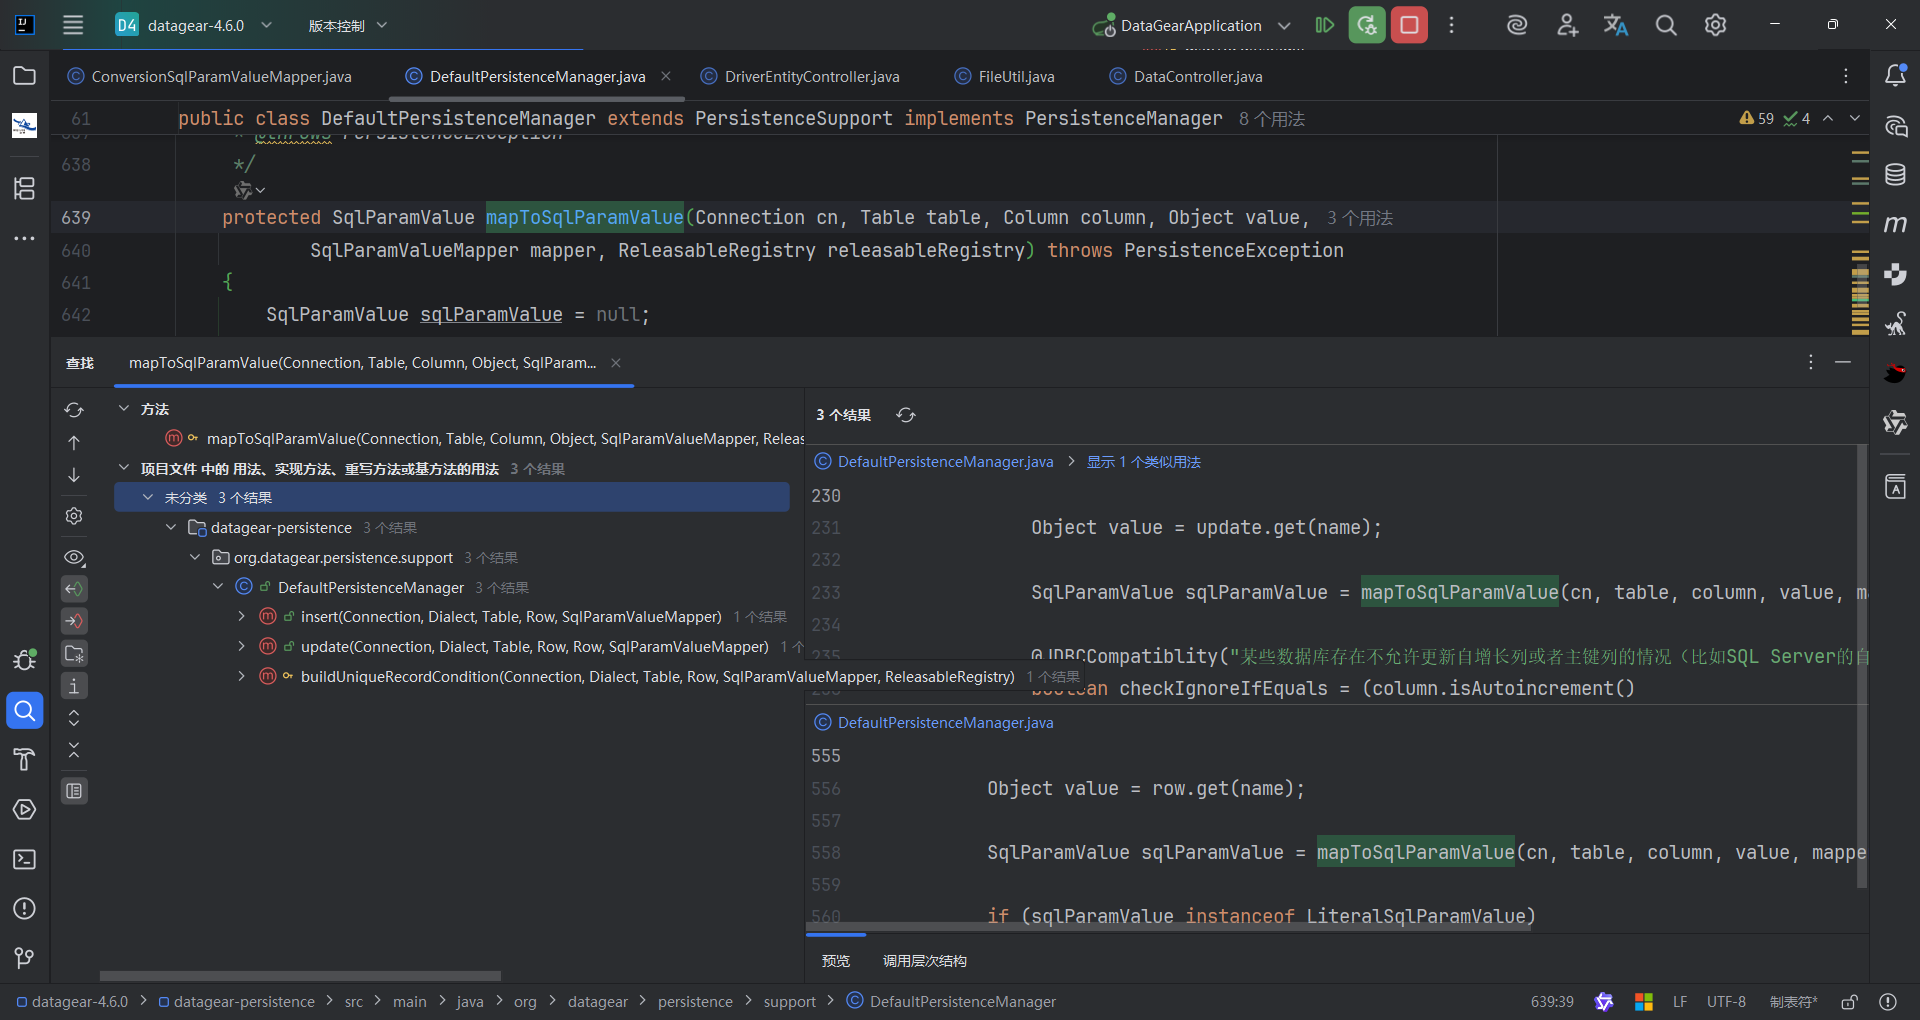Close the DefaultPersistenceManager.java editor tab
This screenshot has height=1020, width=1920.
pyautogui.click(x=666, y=76)
